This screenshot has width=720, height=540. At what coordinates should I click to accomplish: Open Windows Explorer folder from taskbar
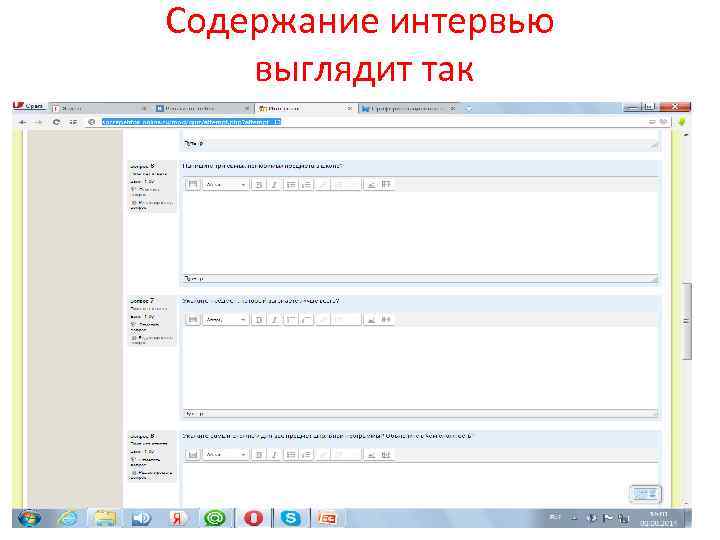[105, 518]
